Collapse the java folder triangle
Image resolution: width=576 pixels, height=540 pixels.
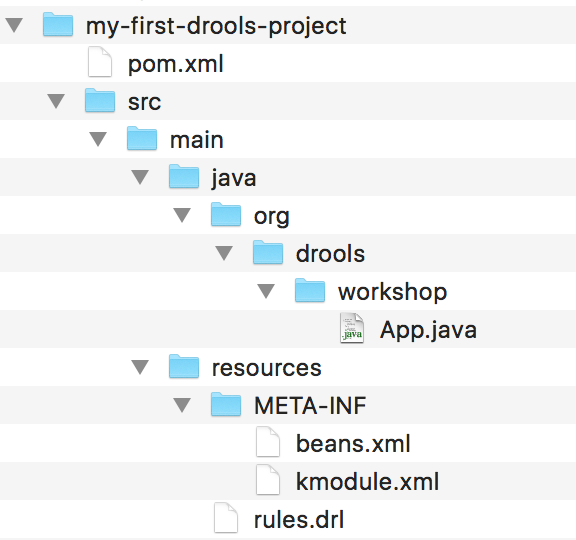(x=140, y=177)
